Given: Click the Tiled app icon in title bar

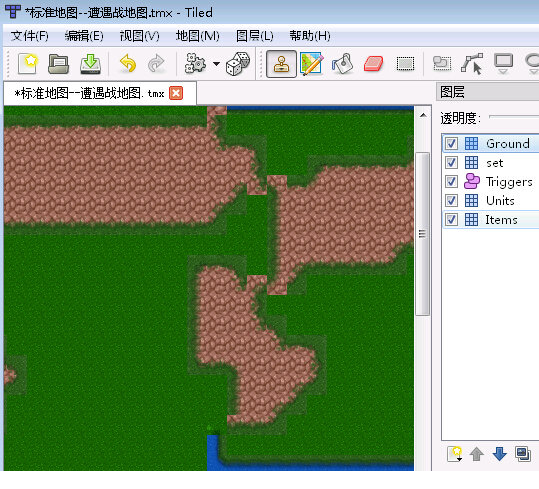Looking at the screenshot, I should (13, 11).
